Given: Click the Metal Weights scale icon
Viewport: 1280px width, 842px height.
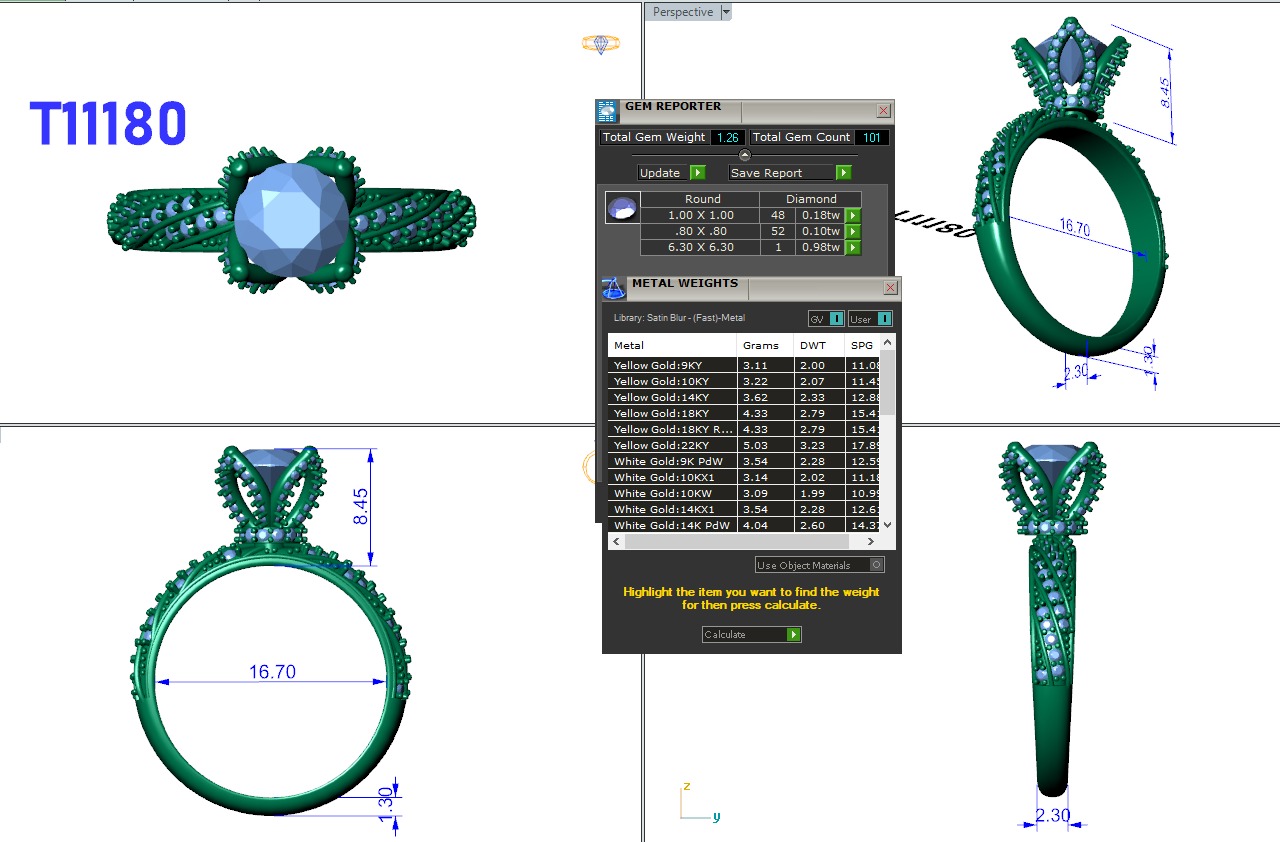Looking at the screenshot, I should pos(613,288).
